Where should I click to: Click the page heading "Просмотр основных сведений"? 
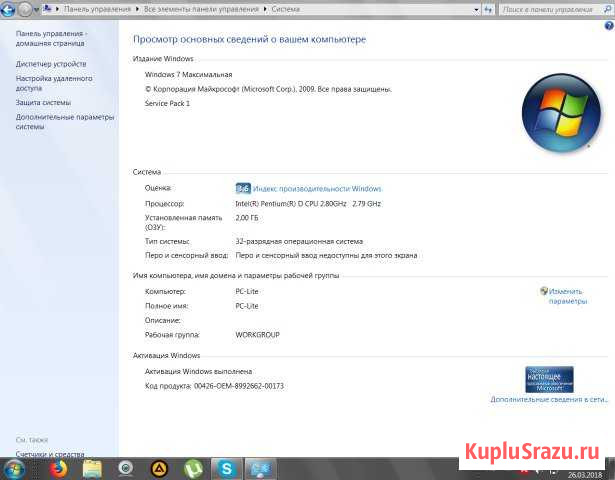click(x=249, y=39)
